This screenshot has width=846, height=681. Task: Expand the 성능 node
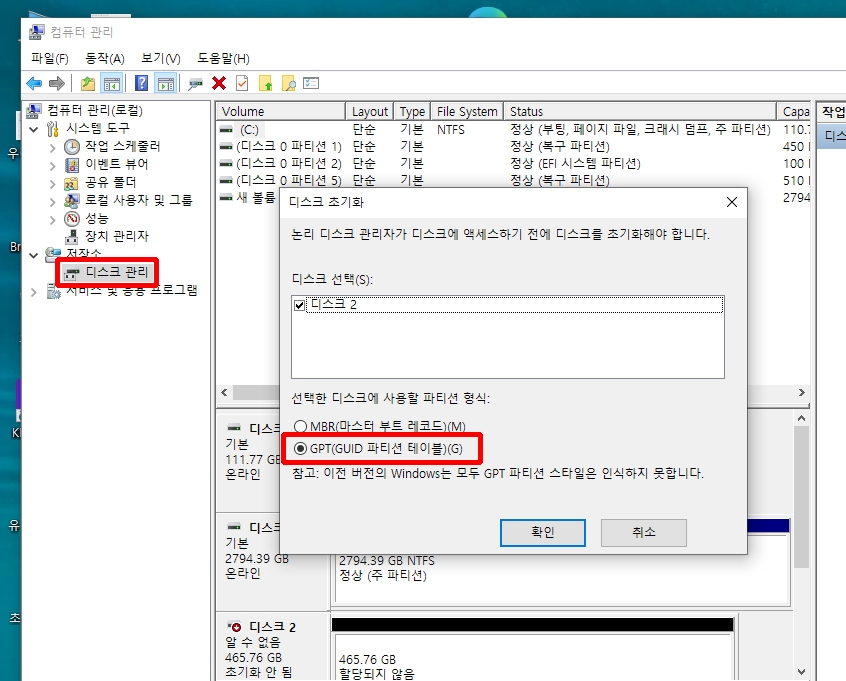click(x=52, y=220)
